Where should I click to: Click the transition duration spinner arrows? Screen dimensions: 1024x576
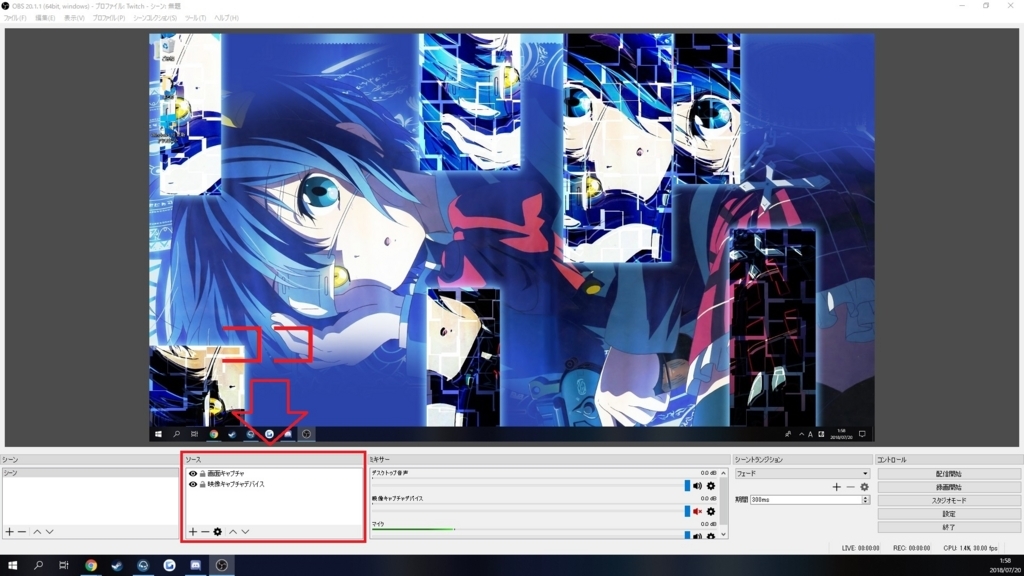coord(865,500)
